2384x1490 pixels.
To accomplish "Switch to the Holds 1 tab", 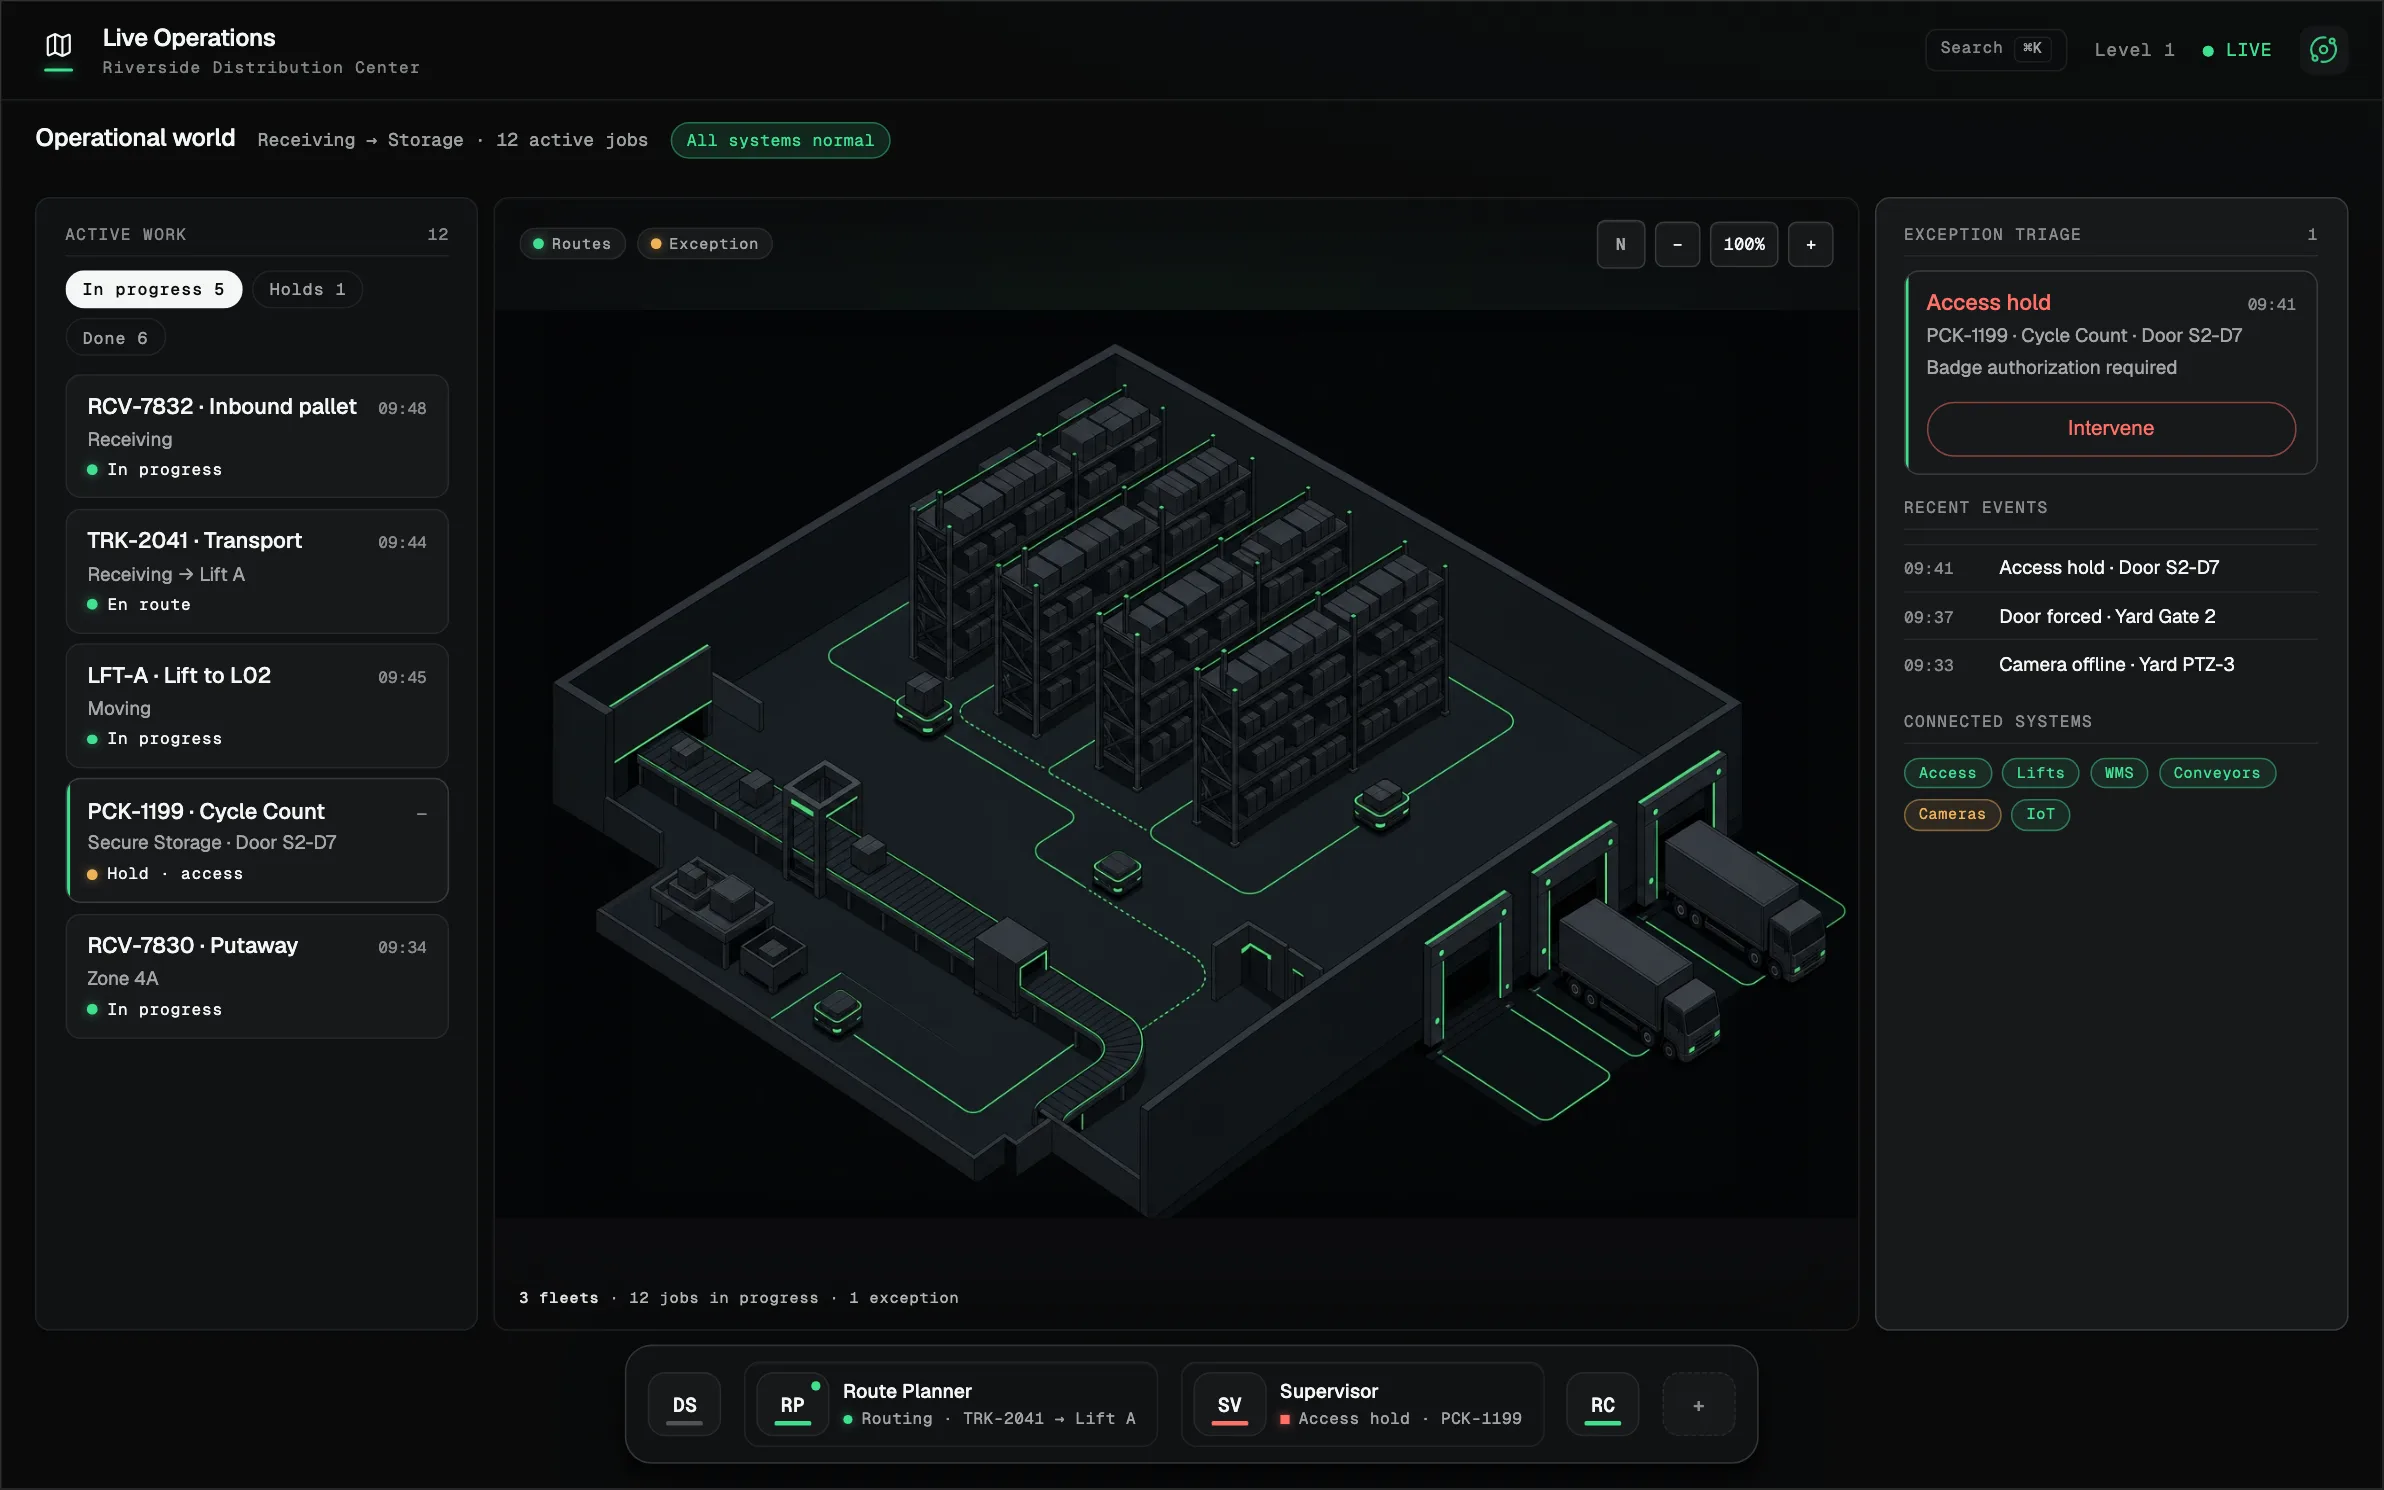I will [x=307, y=289].
